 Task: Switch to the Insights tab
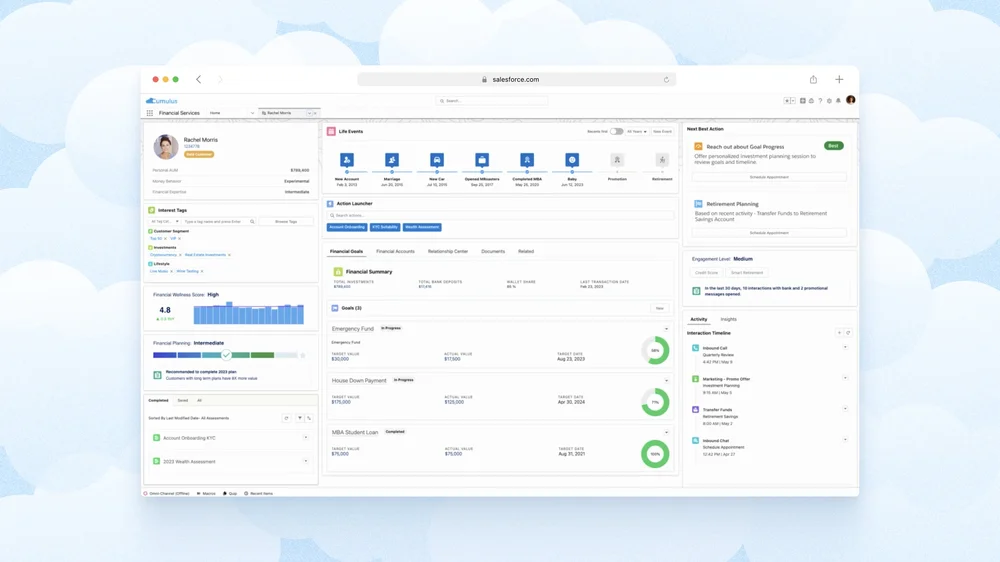(728, 319)
